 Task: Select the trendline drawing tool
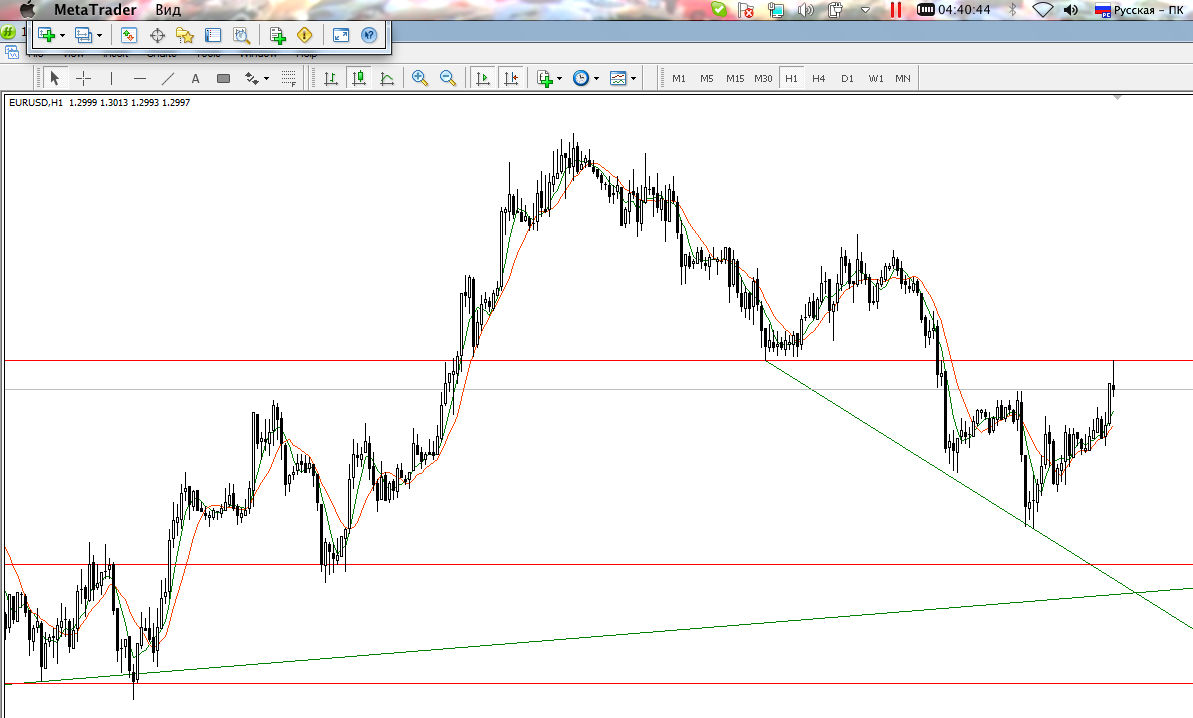point(168,78)
